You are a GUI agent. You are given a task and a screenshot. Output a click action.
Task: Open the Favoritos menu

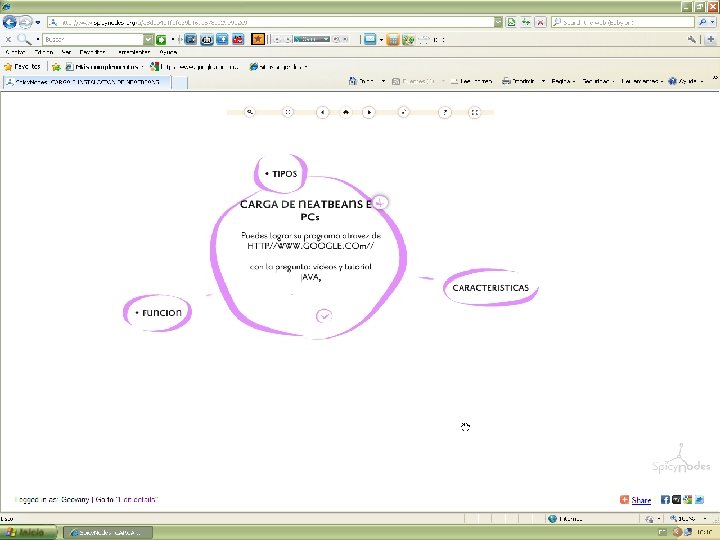pyautogui.click(x=92, y=52)
